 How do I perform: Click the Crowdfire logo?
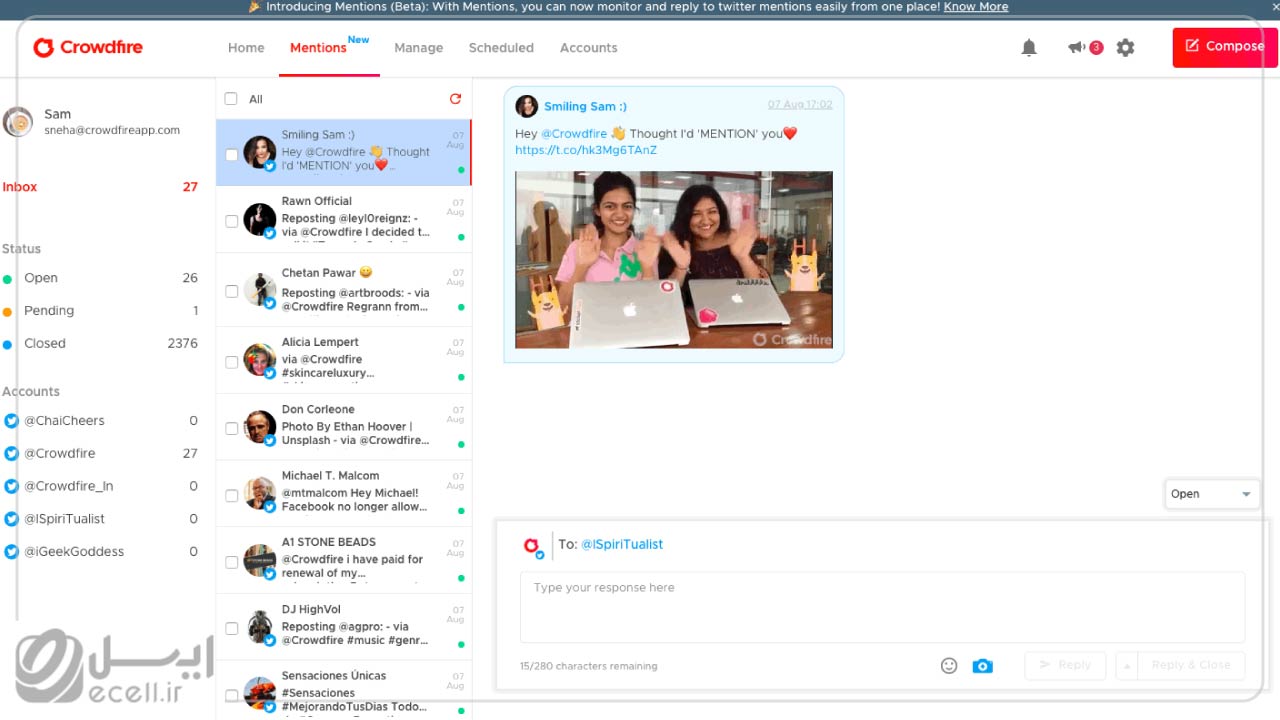click(88, 47)
